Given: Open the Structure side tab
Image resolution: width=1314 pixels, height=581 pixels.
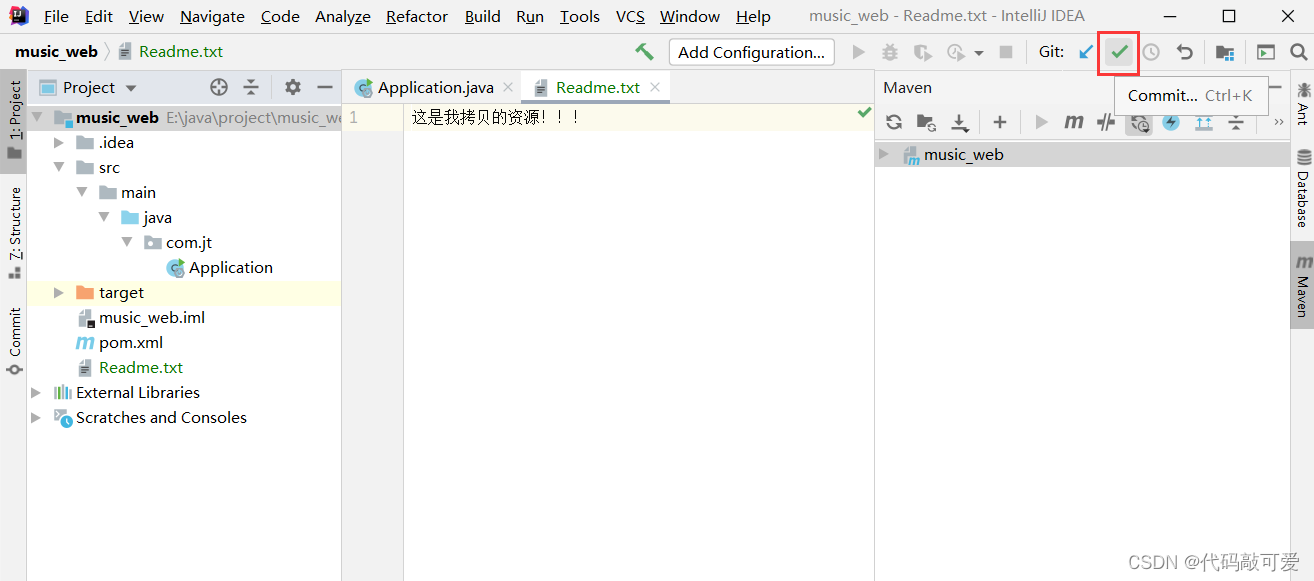Looking at the screenshot, I should click(15, 233).
